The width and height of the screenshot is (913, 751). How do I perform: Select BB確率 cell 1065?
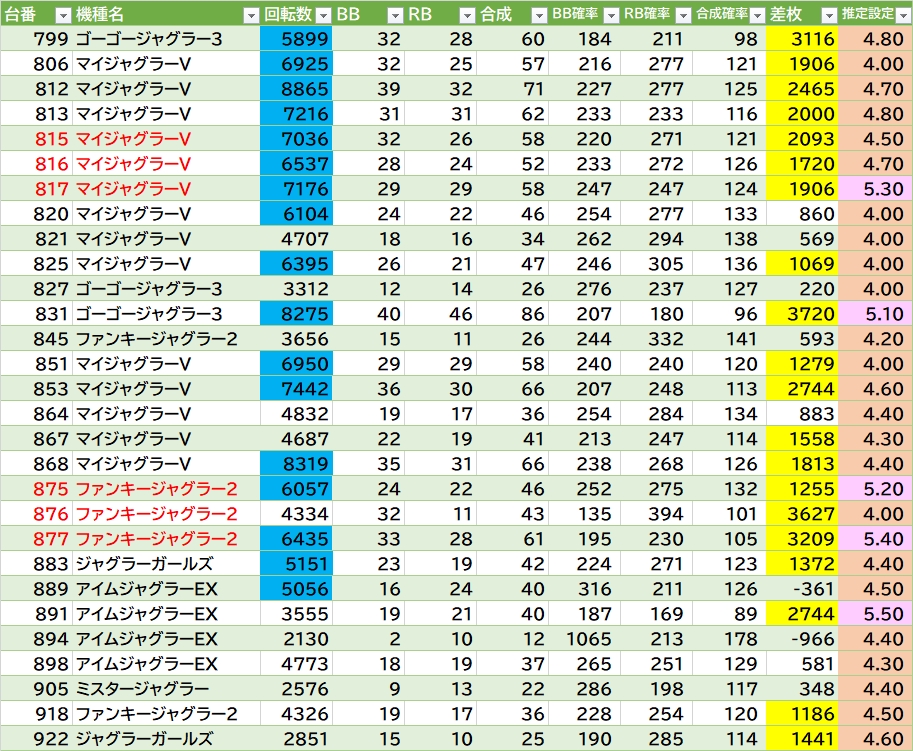tap(585, 640)
